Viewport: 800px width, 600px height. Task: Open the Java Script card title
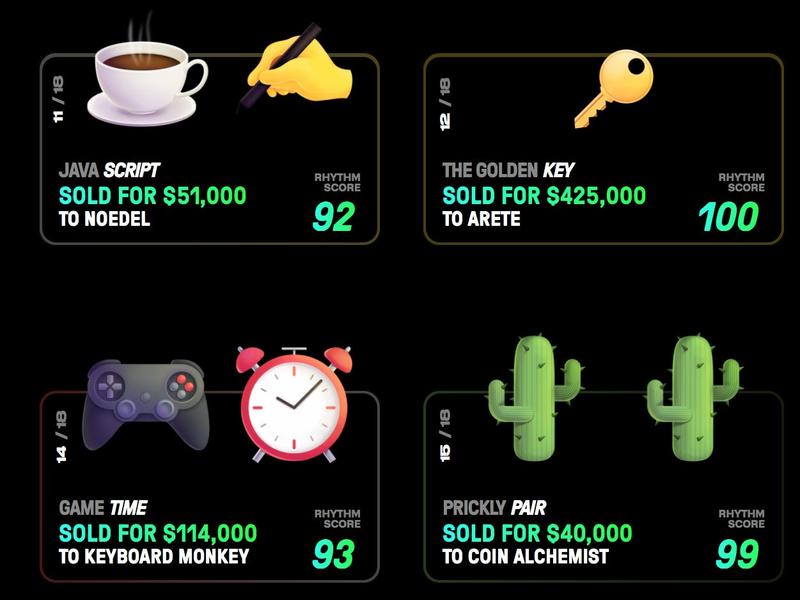point(109,170)
